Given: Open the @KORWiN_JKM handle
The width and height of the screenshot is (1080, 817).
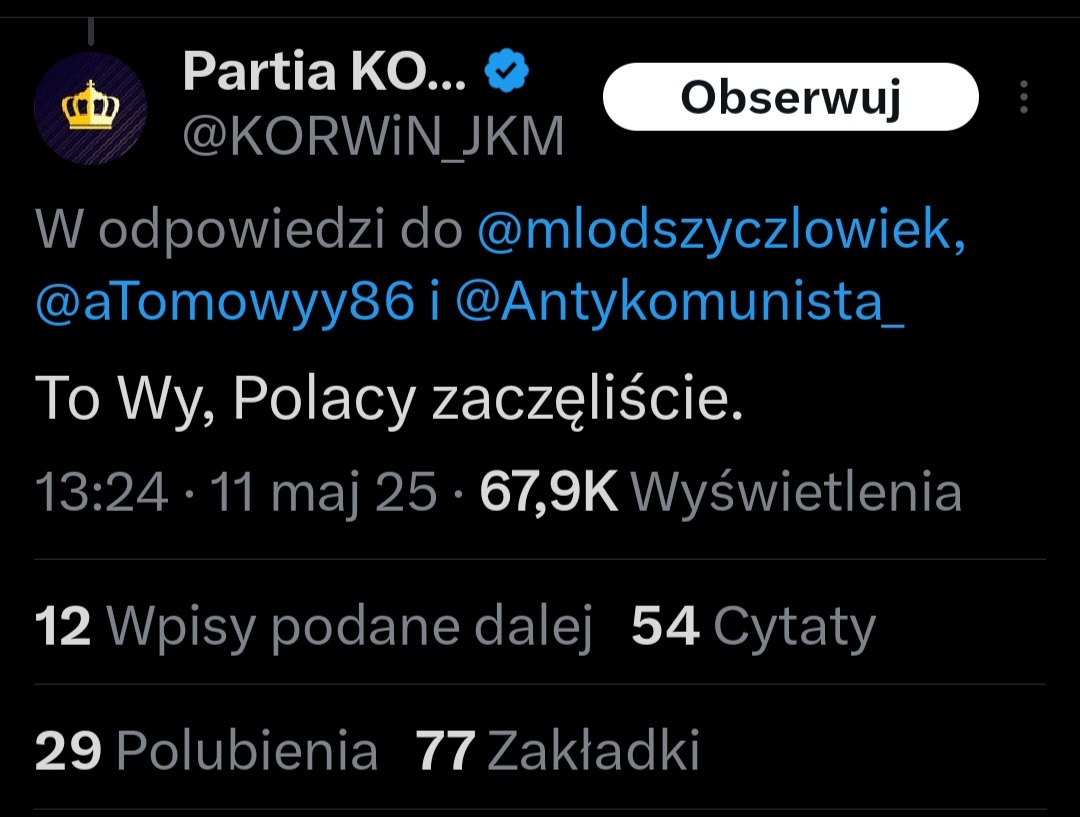Looking at the screenshot, I should pyautogui.click(x=373, y=136).
